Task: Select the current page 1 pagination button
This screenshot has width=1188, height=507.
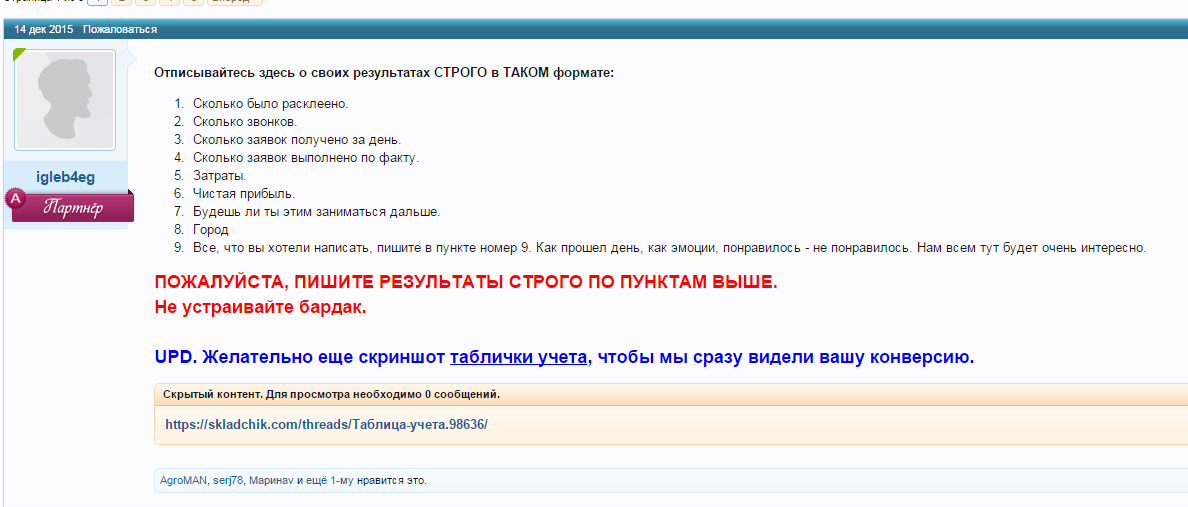Action: (x=95, y=2)
